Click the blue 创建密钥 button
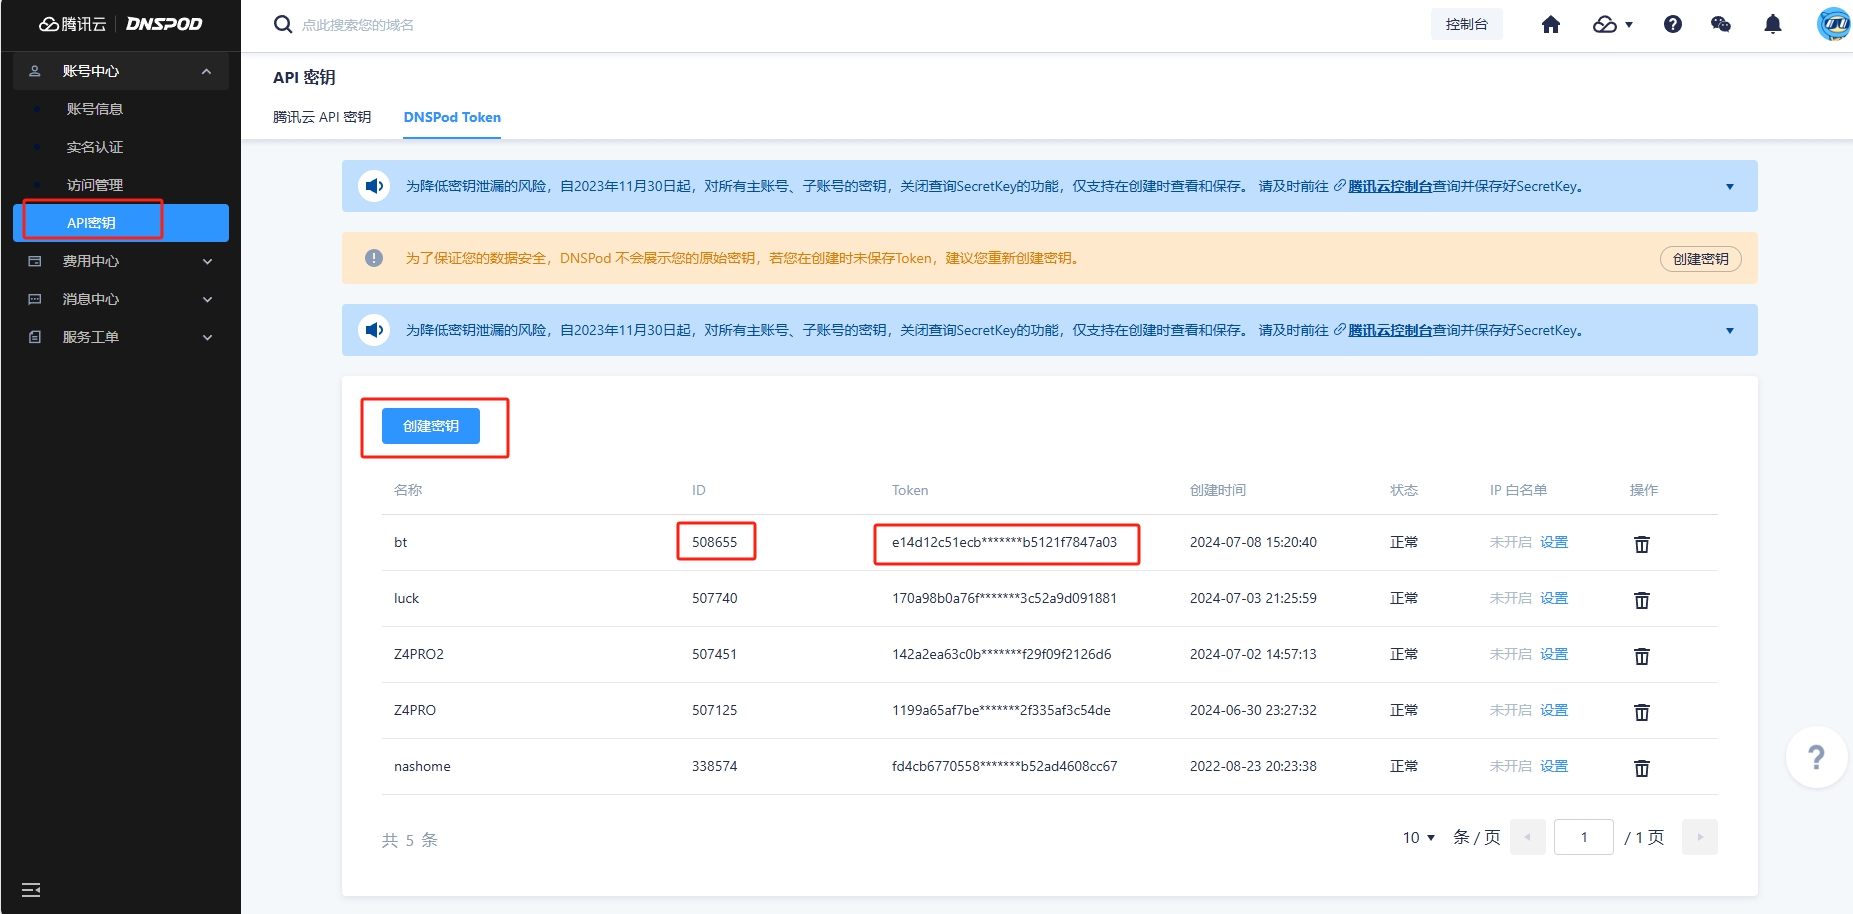The width and height of the screenshot is (1853, 914). [x=430, y=426]
